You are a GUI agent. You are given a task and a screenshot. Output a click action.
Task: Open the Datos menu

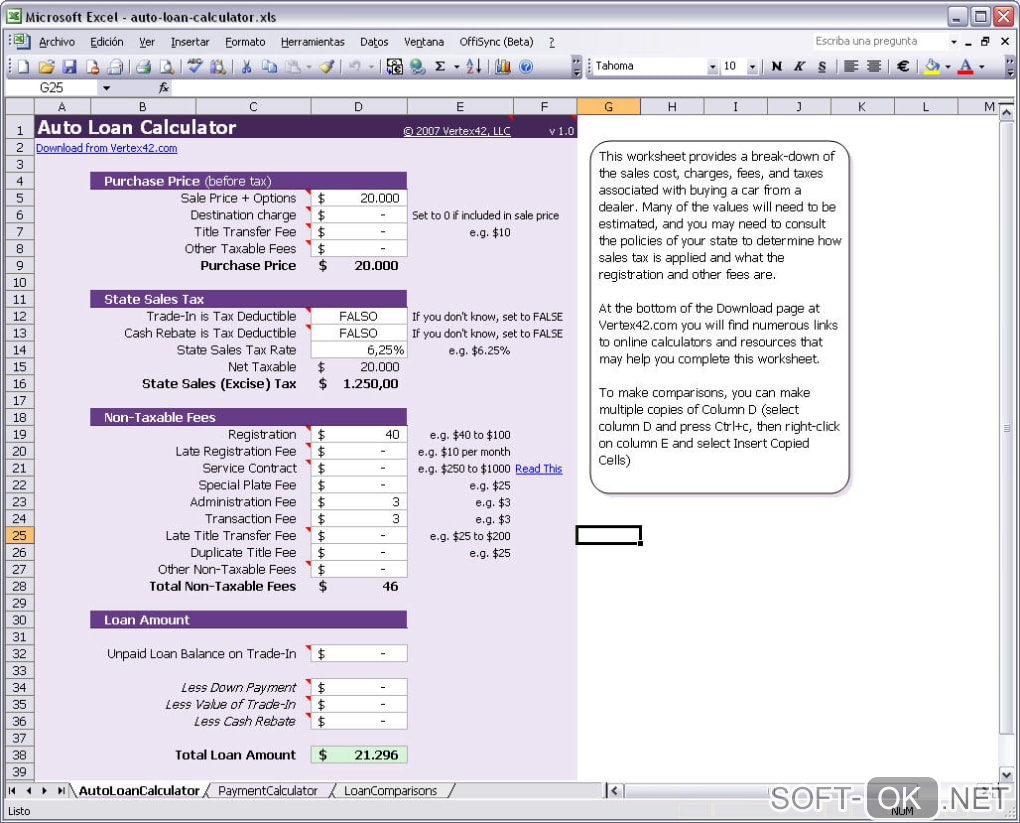point(374,42)
